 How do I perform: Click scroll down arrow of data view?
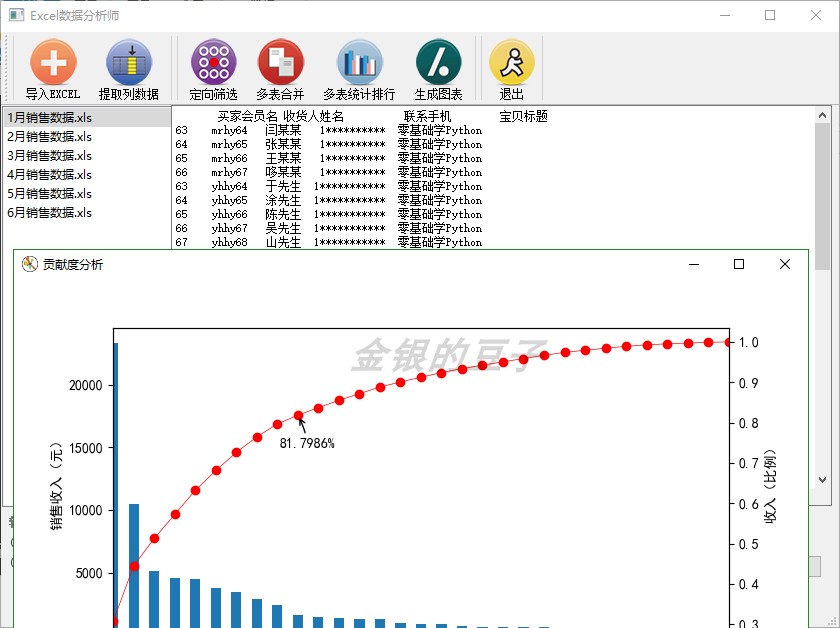[x=822, y=480]
